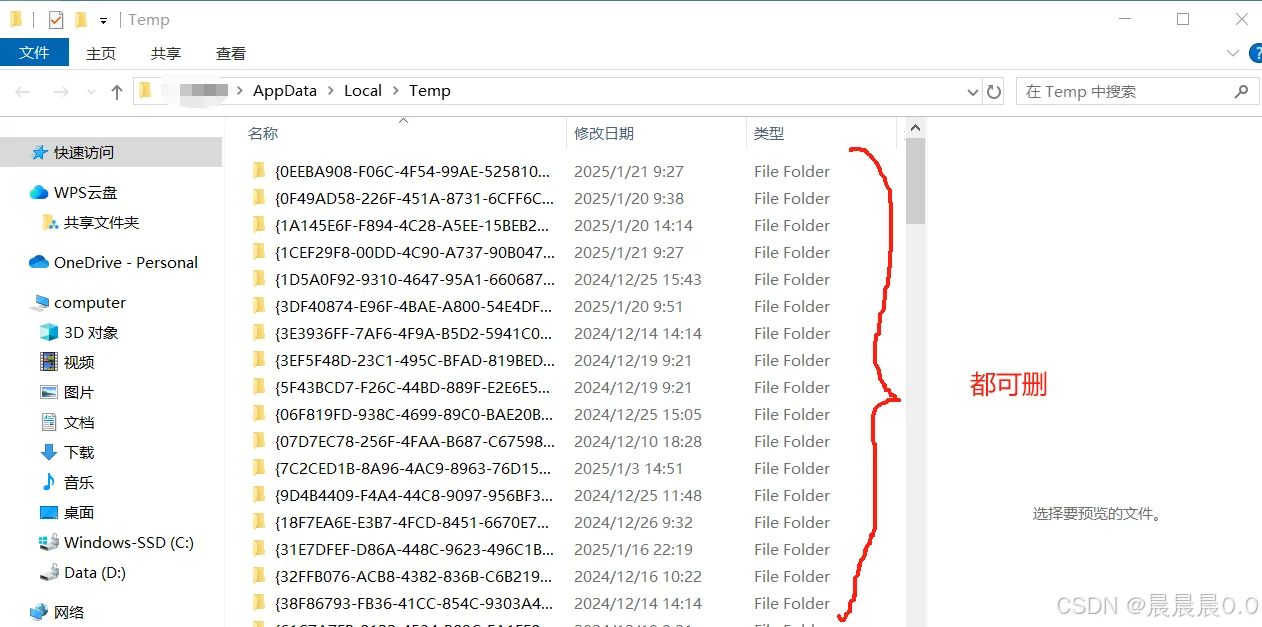This screenshot has width=1262, height=627.
Task: Select folder name {38F86793-FB36-41CC-854C-9303A4...
Action: coord(414,603)
